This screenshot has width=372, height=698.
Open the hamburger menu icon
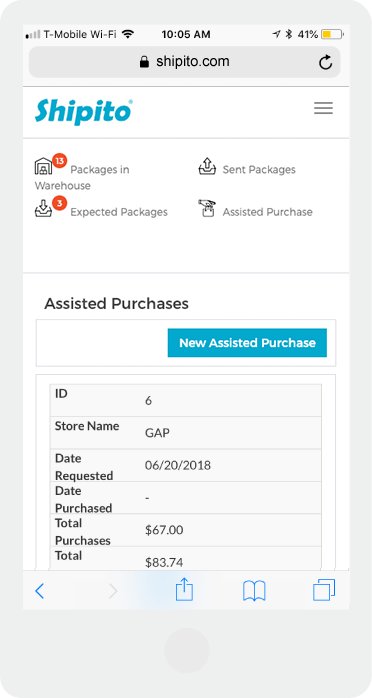[323, 108]
